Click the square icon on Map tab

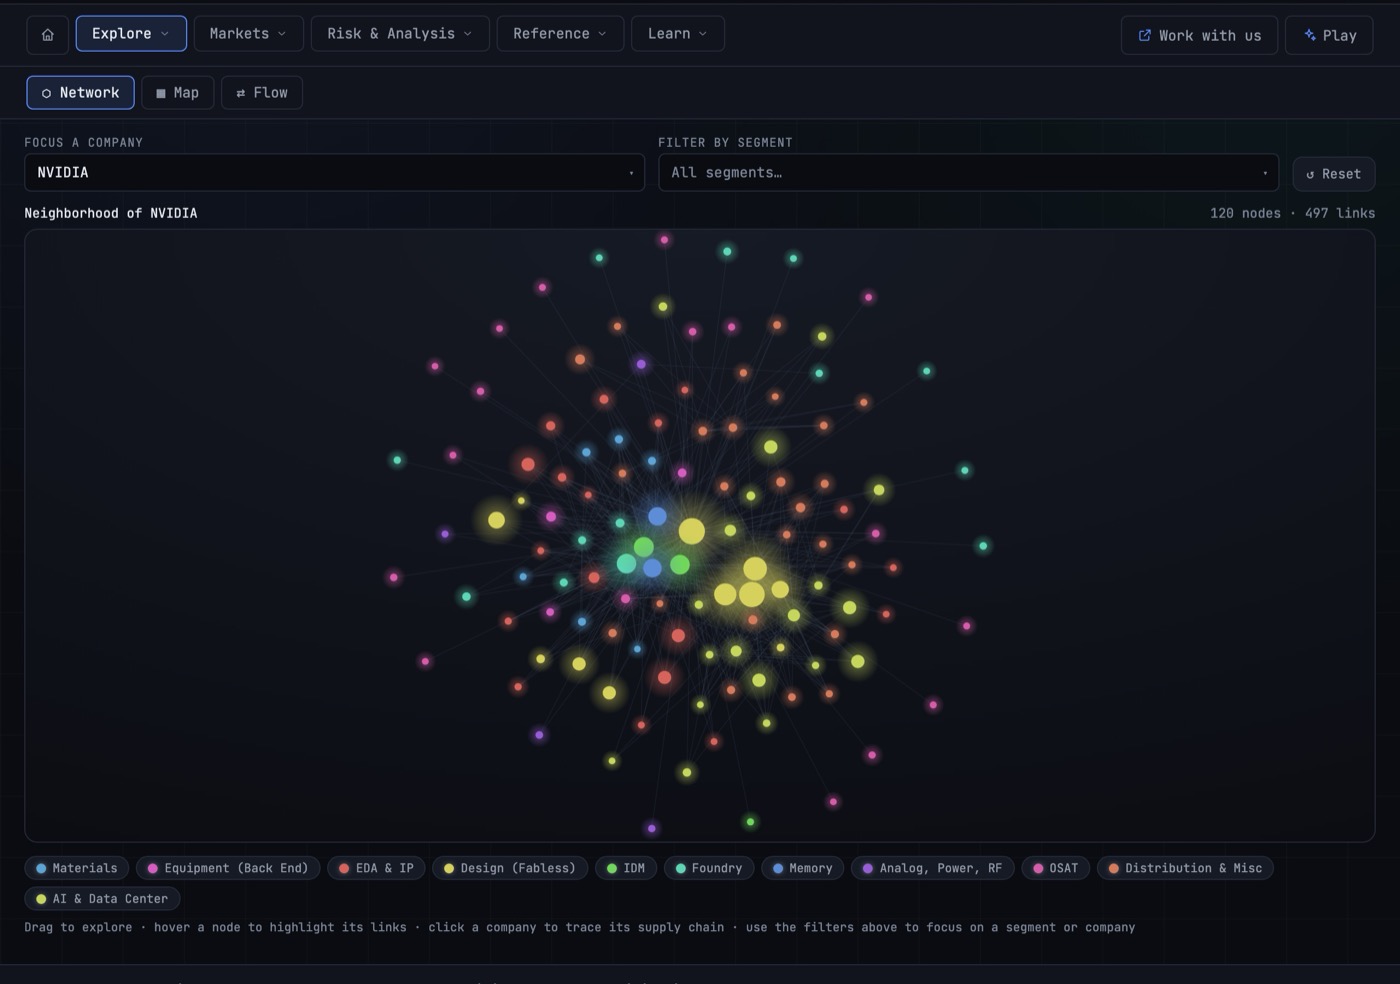[161, 93]
